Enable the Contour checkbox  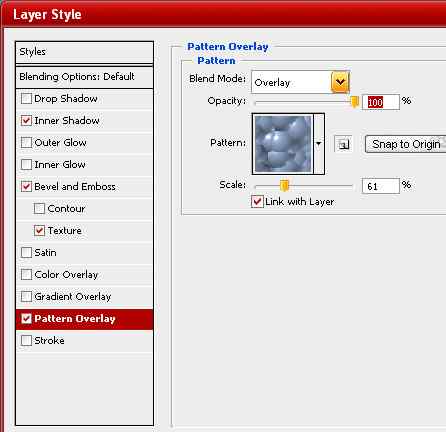39,208
